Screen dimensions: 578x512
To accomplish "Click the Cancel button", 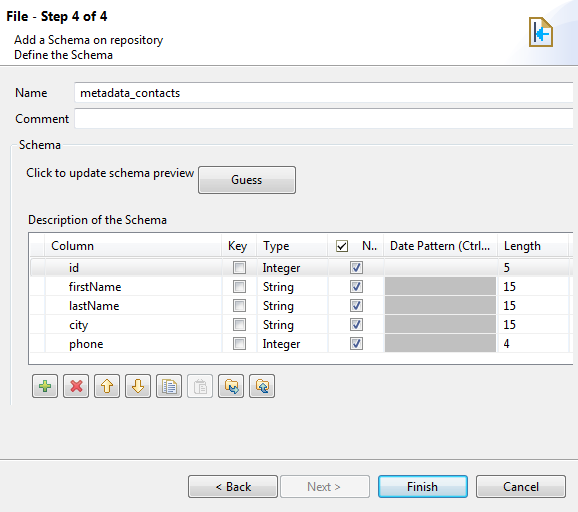I will pos(521,487).
